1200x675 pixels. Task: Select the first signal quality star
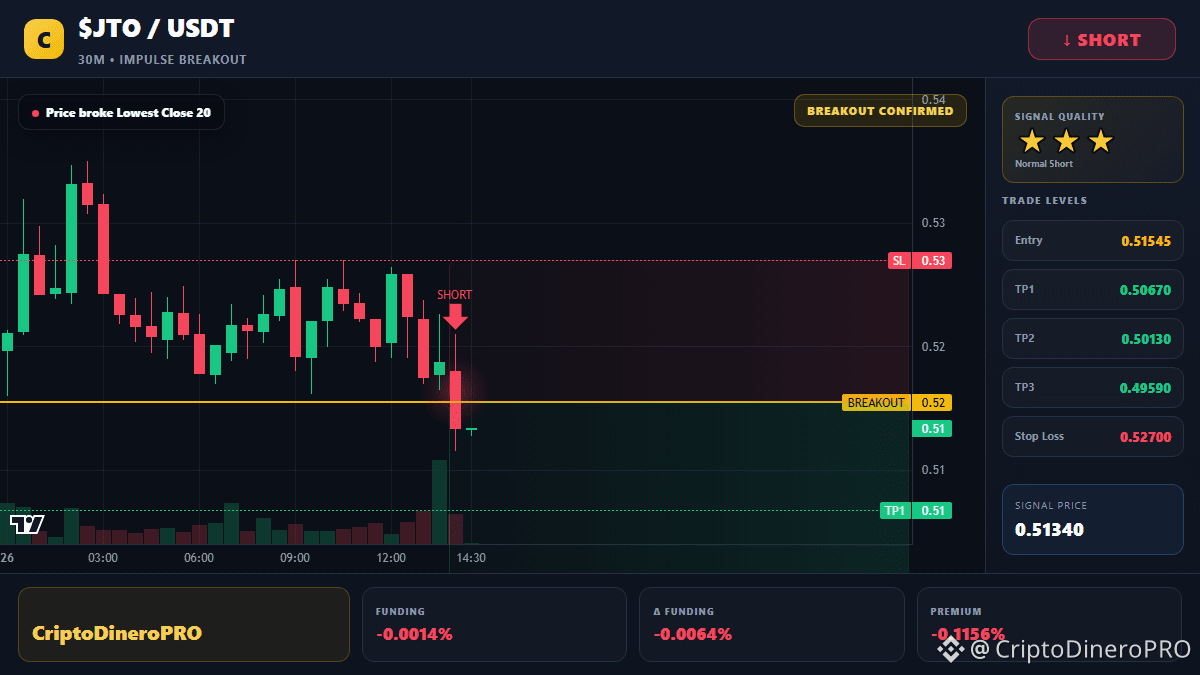[x=1032, y=141]
